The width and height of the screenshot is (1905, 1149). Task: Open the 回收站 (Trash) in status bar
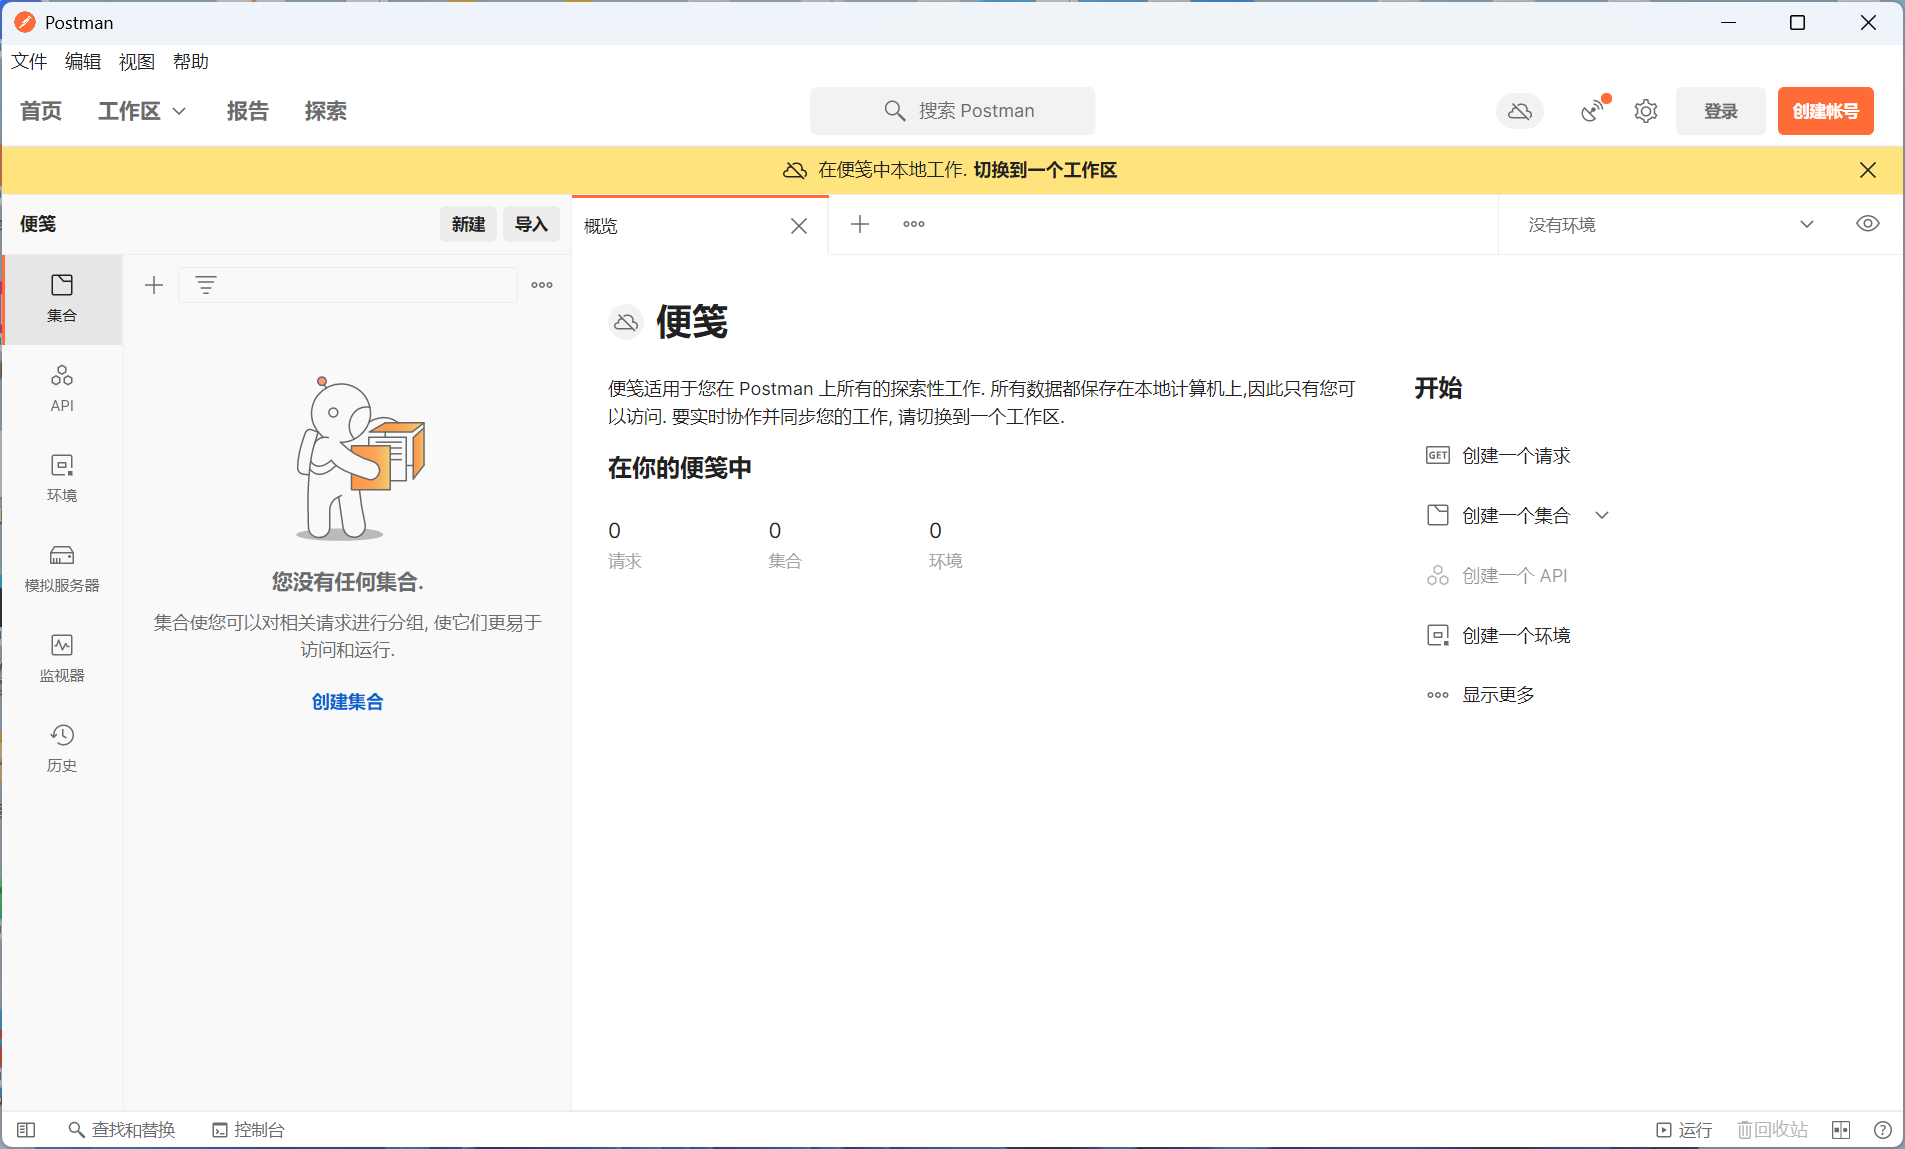1772,1130
